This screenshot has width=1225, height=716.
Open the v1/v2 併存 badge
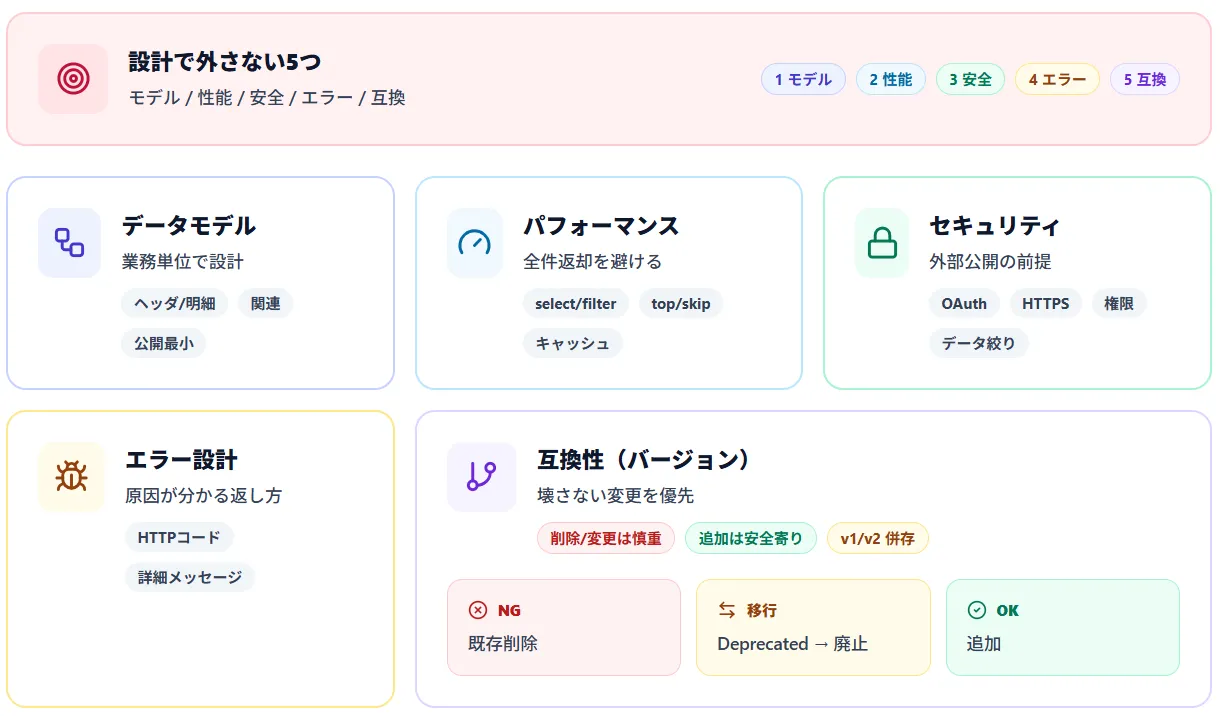pos(877,537)
